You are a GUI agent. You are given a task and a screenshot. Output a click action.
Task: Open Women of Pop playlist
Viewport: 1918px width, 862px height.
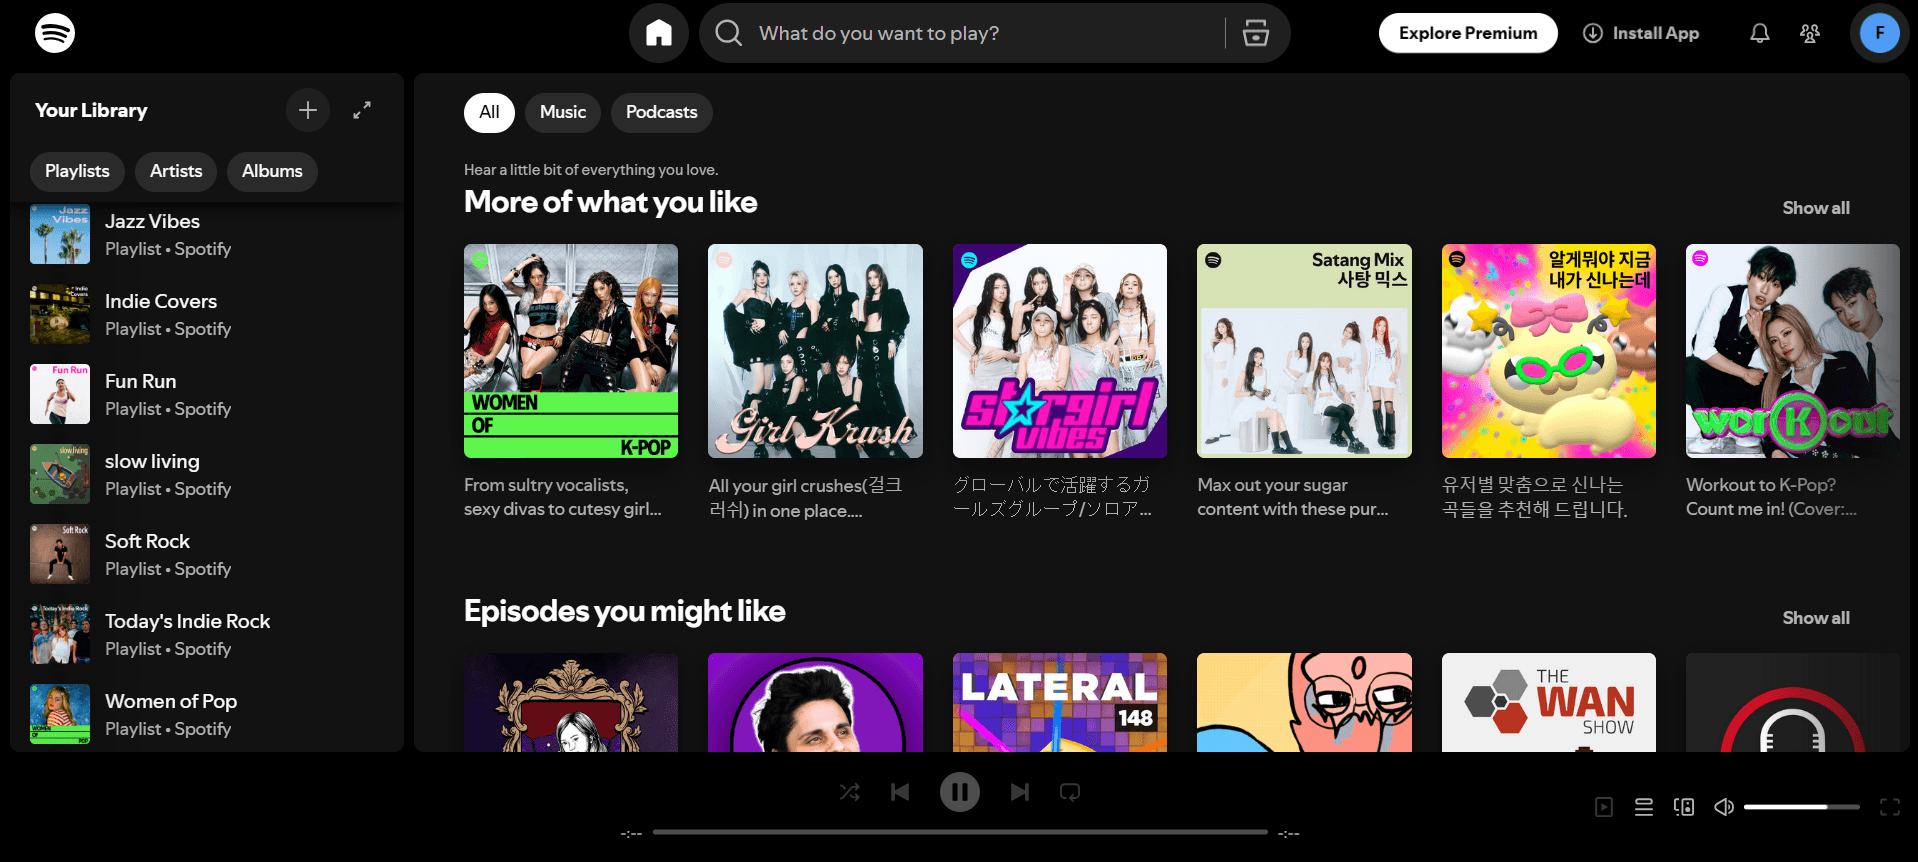(x=207, y=714)
